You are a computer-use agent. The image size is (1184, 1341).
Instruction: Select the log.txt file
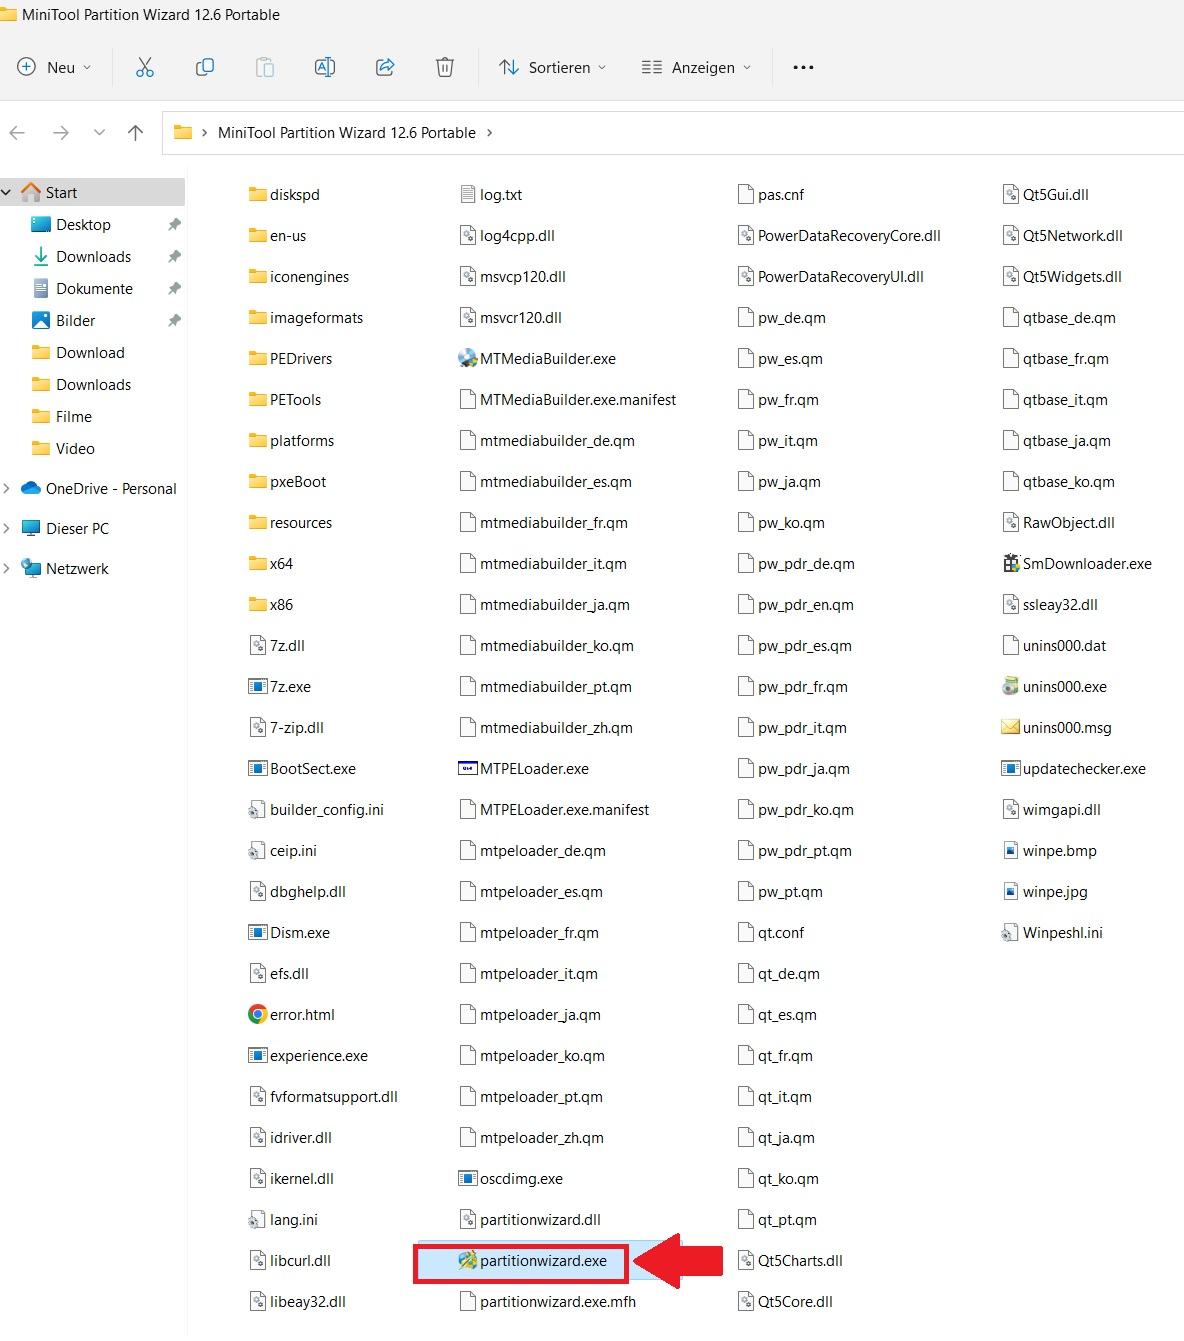coord(490,194)
